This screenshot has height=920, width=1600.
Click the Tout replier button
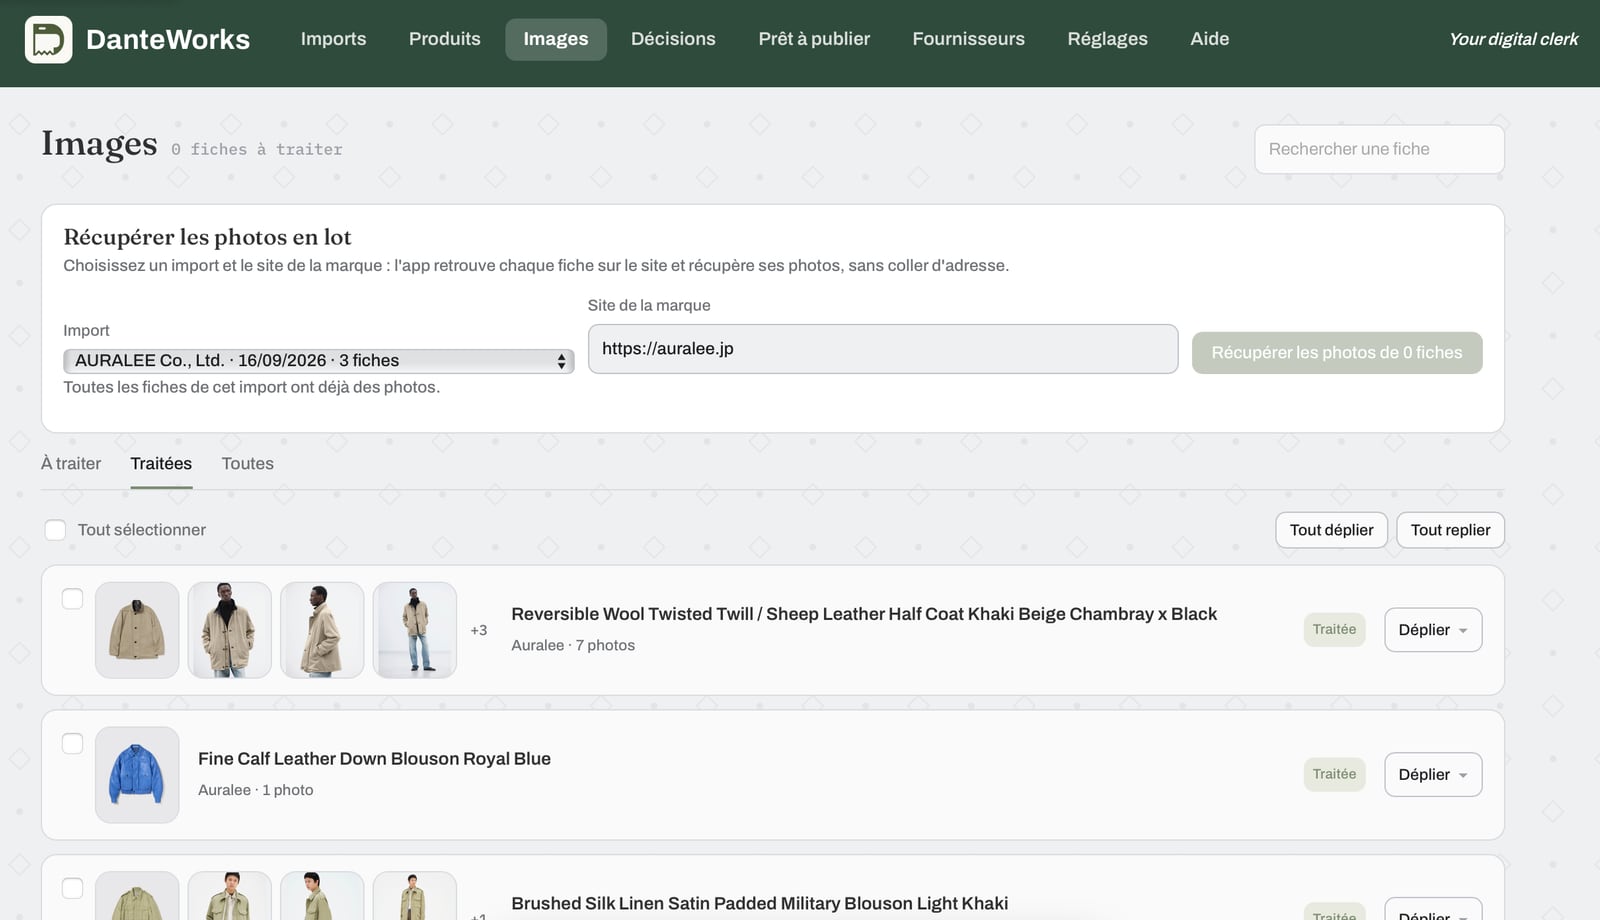(x=1450, y=530)
